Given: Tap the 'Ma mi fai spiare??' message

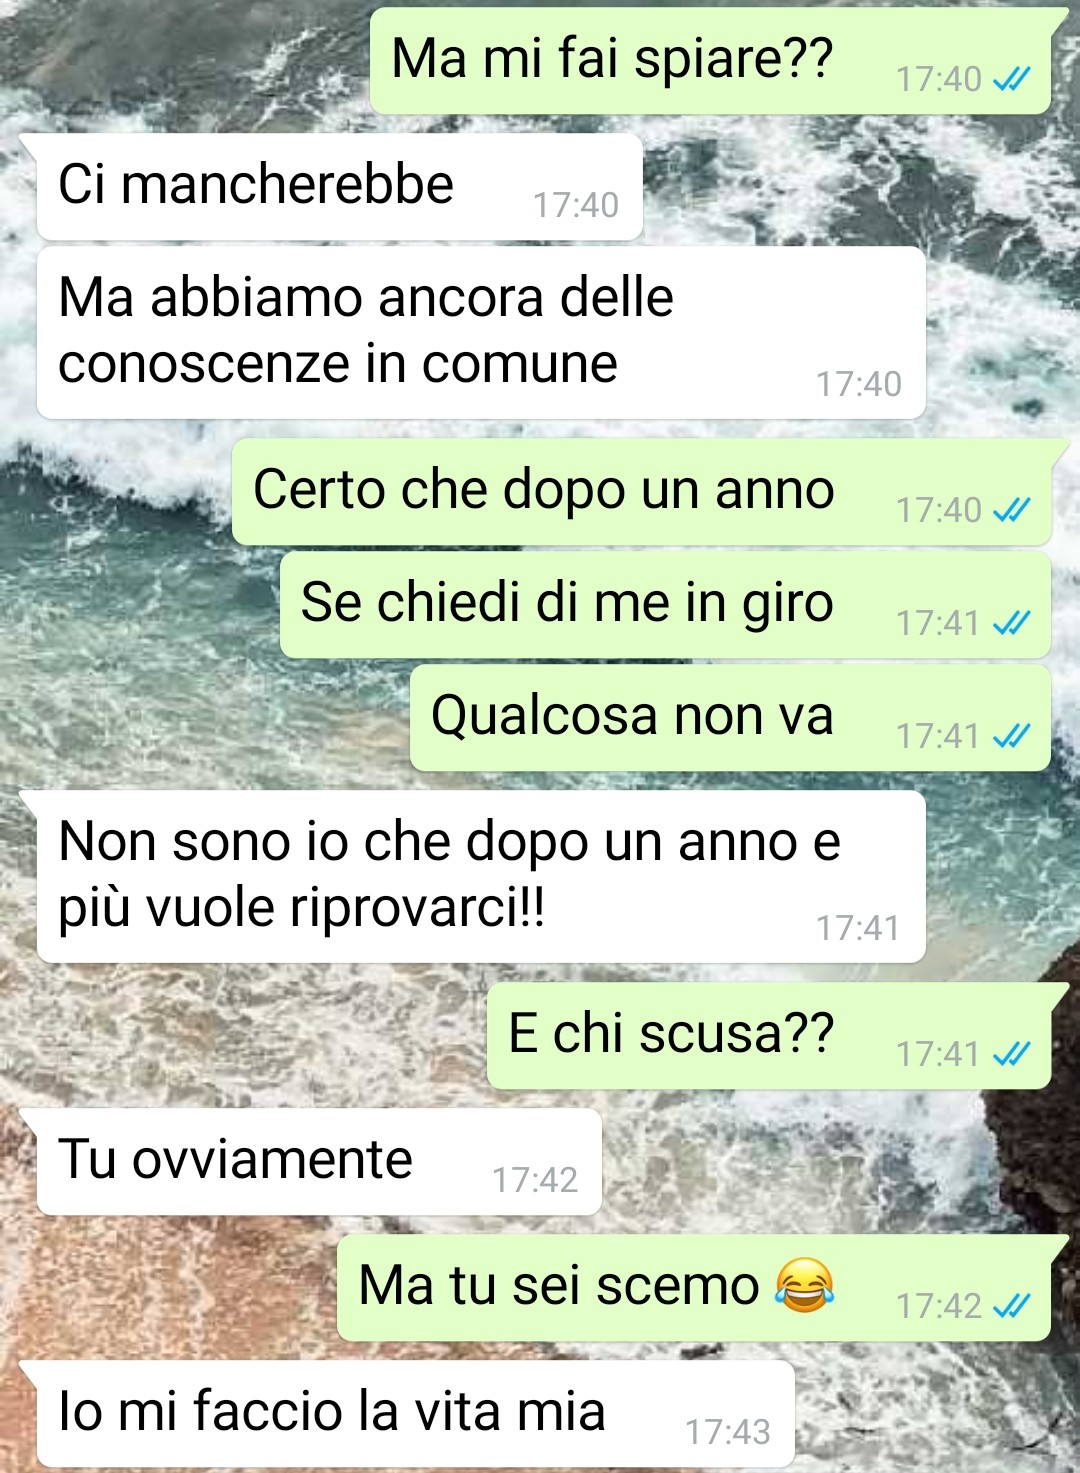Looking at the screenshot, I should click(710, 60).
